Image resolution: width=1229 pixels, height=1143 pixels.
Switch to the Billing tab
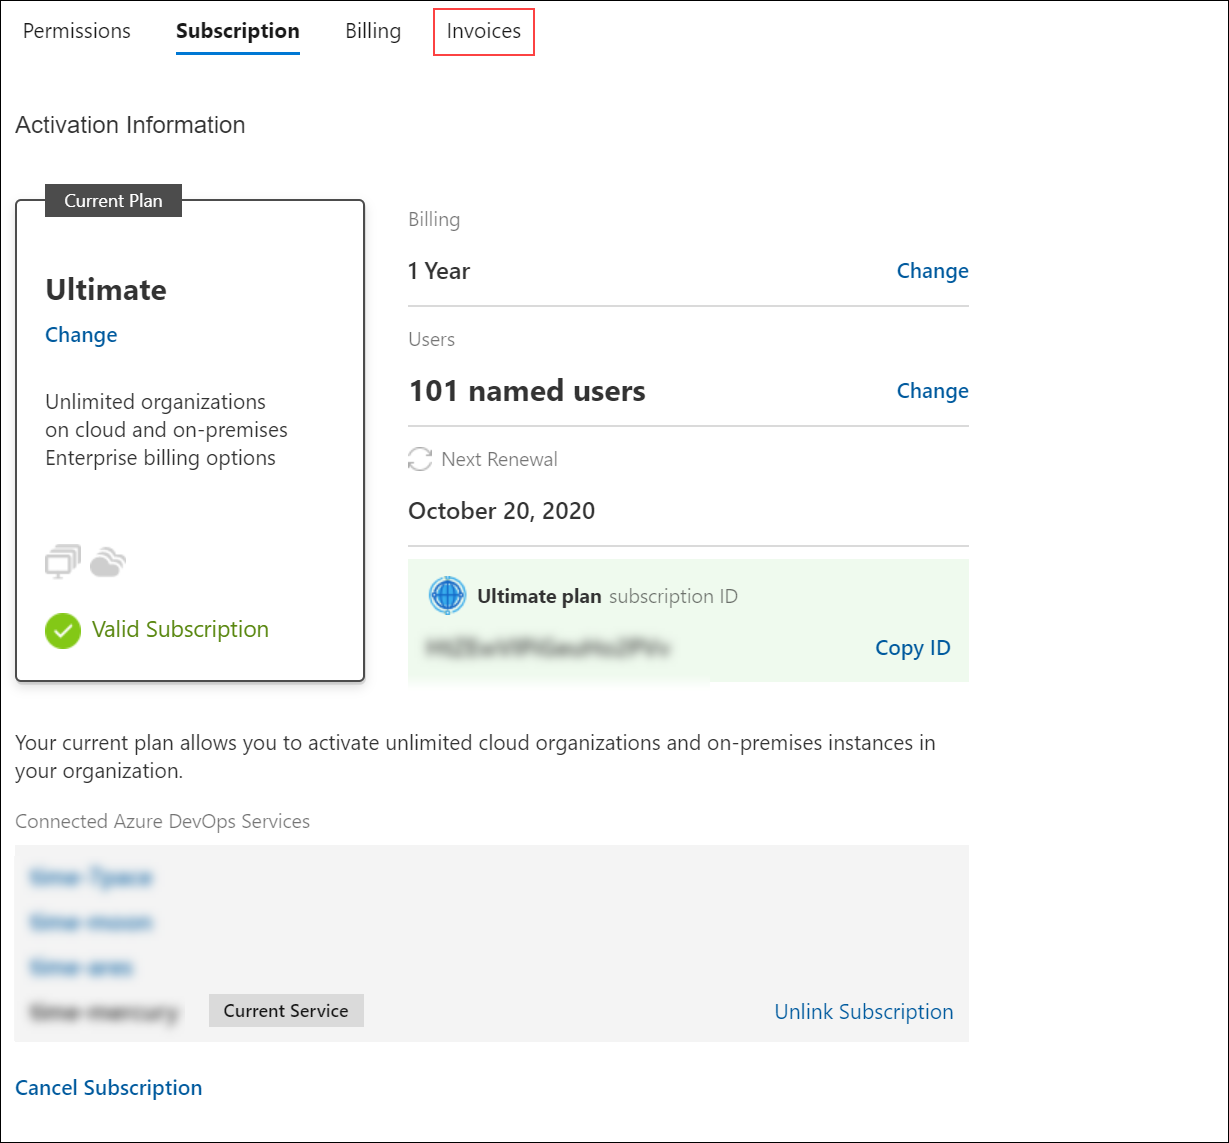(373, 31)
